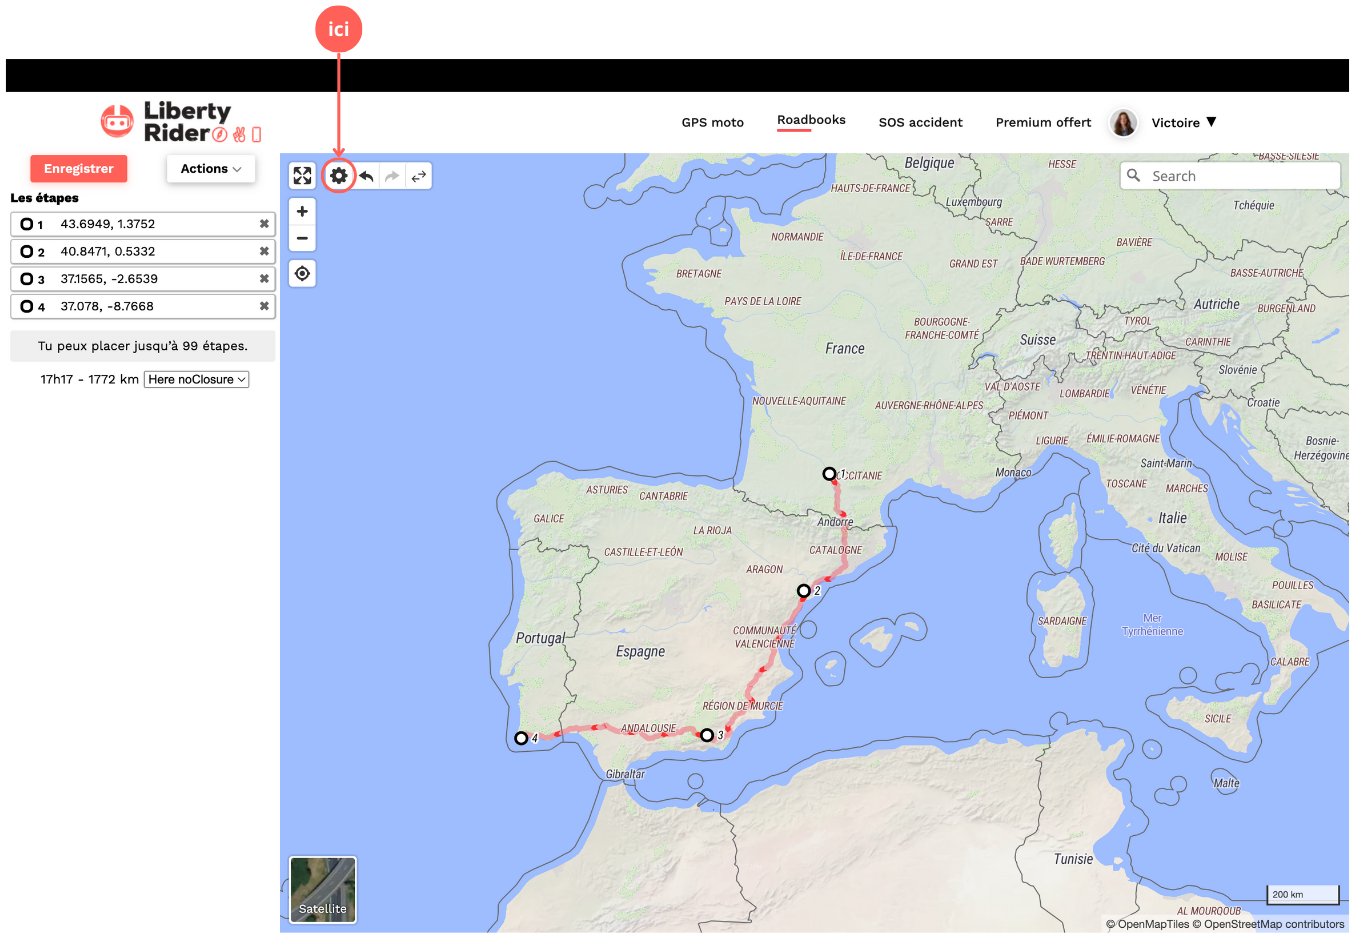Zoom out on the map
1355x936 pixels.
click(302, 238)
